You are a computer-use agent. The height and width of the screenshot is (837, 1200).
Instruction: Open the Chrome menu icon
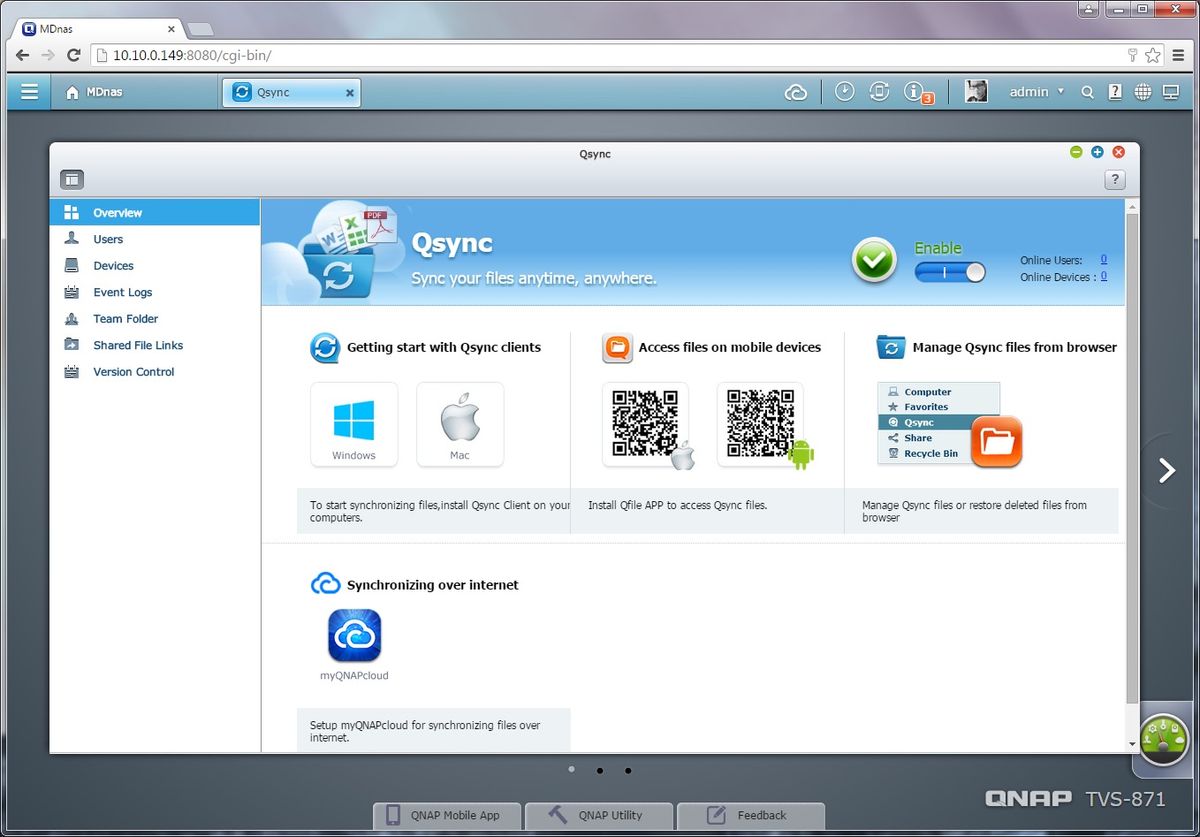click(x=1180, y=55)
